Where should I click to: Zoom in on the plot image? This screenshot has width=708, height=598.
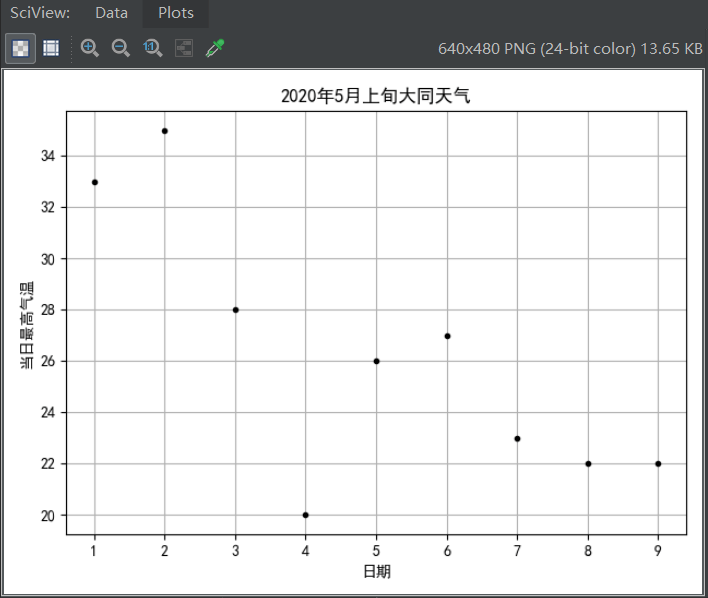[x=89, y=48]
